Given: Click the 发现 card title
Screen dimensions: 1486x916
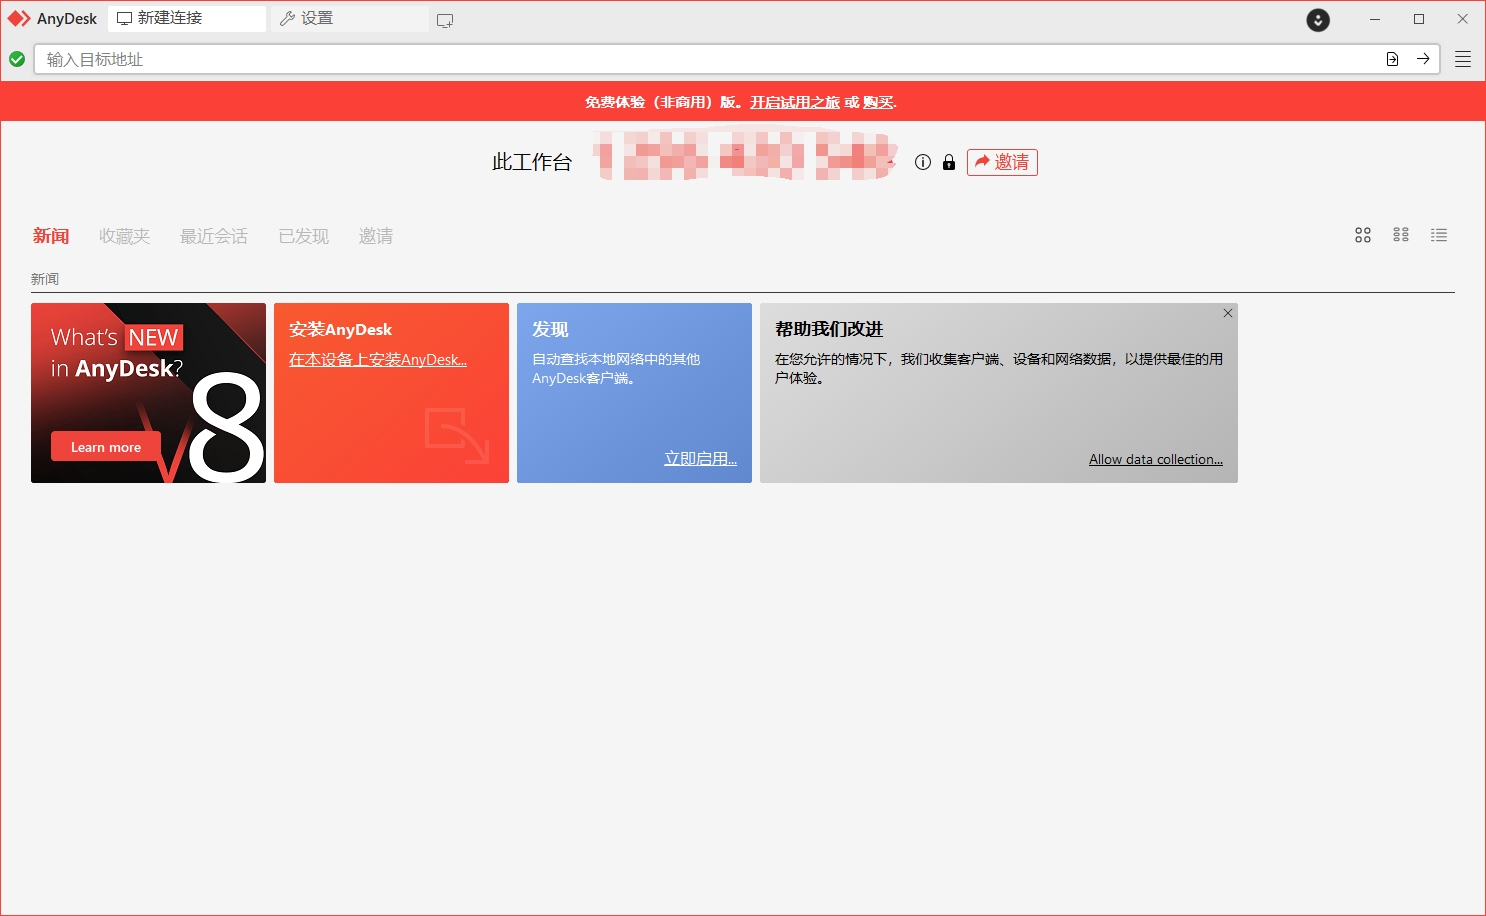Looking at the screenshot, I should pyautogui.click(x=550, y=329).
